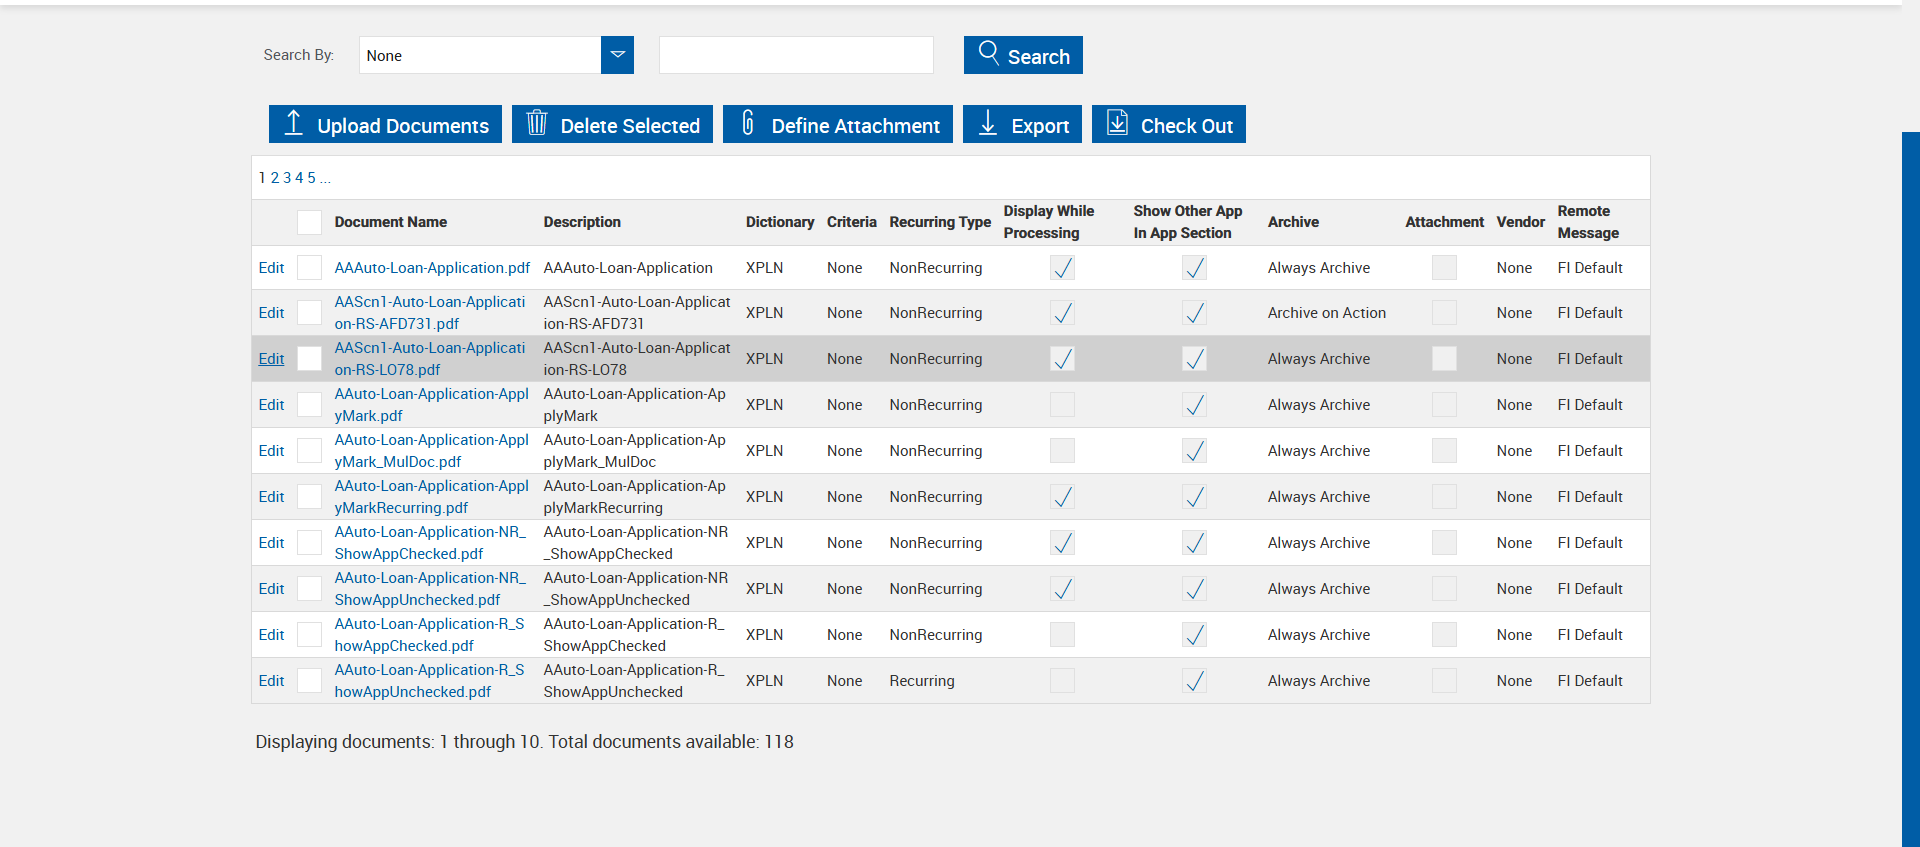The height and width of the screenshot is (847, 1920).
Task: Edit the AAScn1-Auto-Loan-Application-RS-LO78 row
Action: 271,359
